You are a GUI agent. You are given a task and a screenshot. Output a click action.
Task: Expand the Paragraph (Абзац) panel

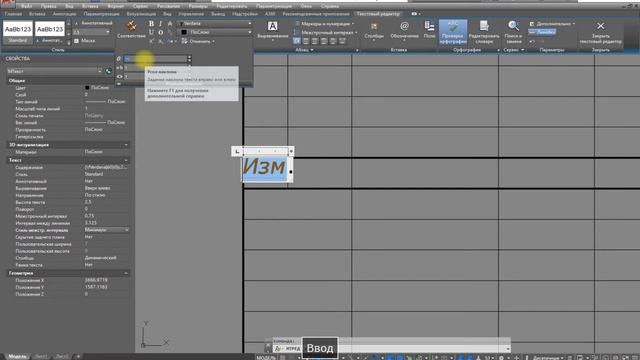pyautogui.click(x=304, y=50)
